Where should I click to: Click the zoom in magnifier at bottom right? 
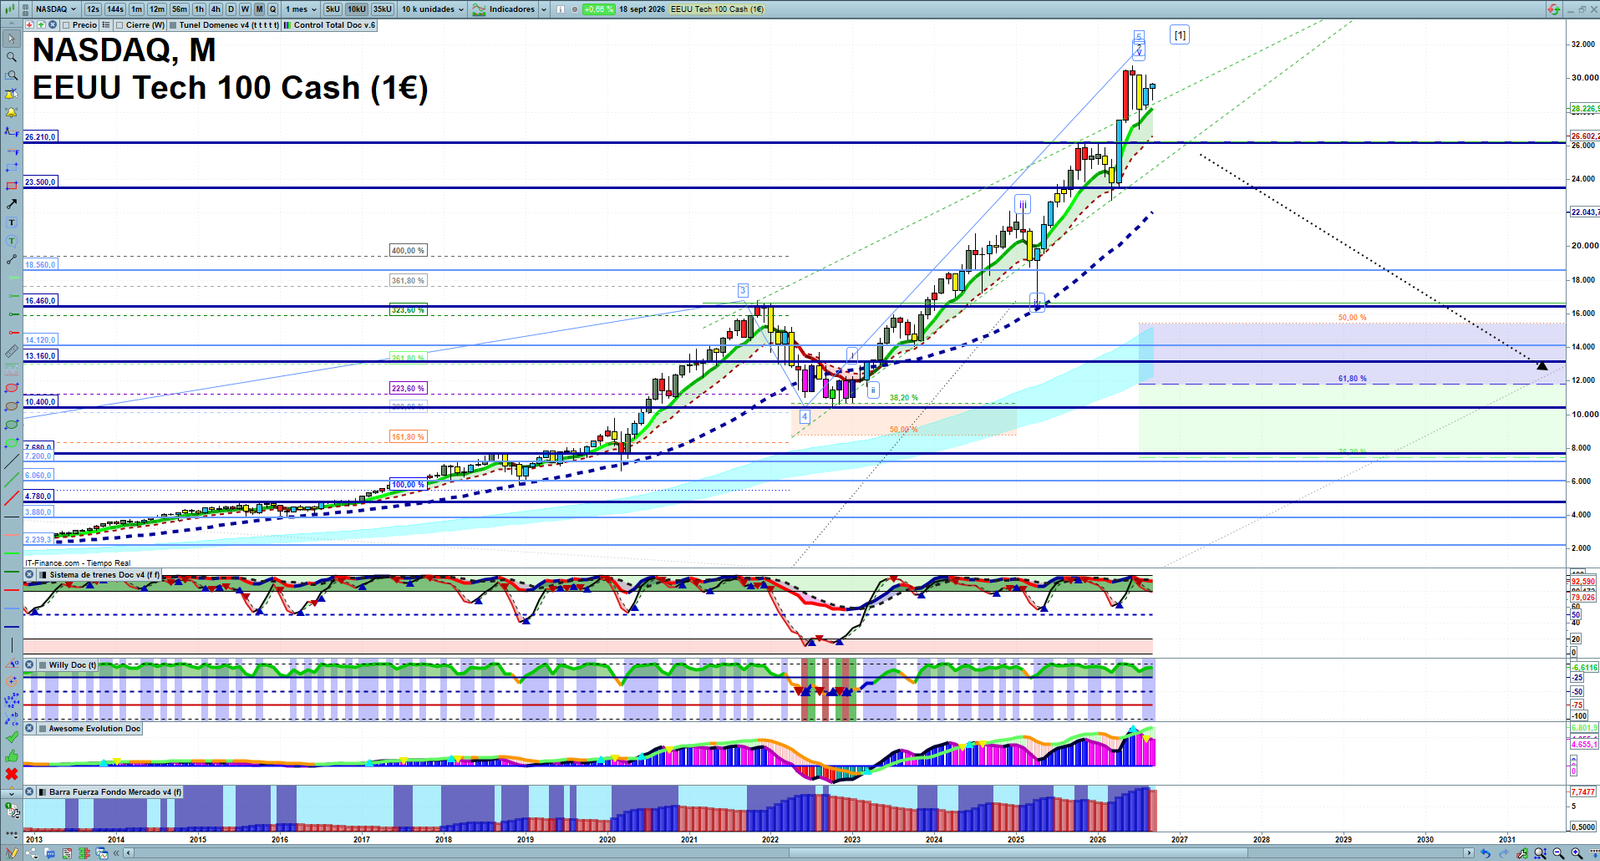[x=1576, y=853]
